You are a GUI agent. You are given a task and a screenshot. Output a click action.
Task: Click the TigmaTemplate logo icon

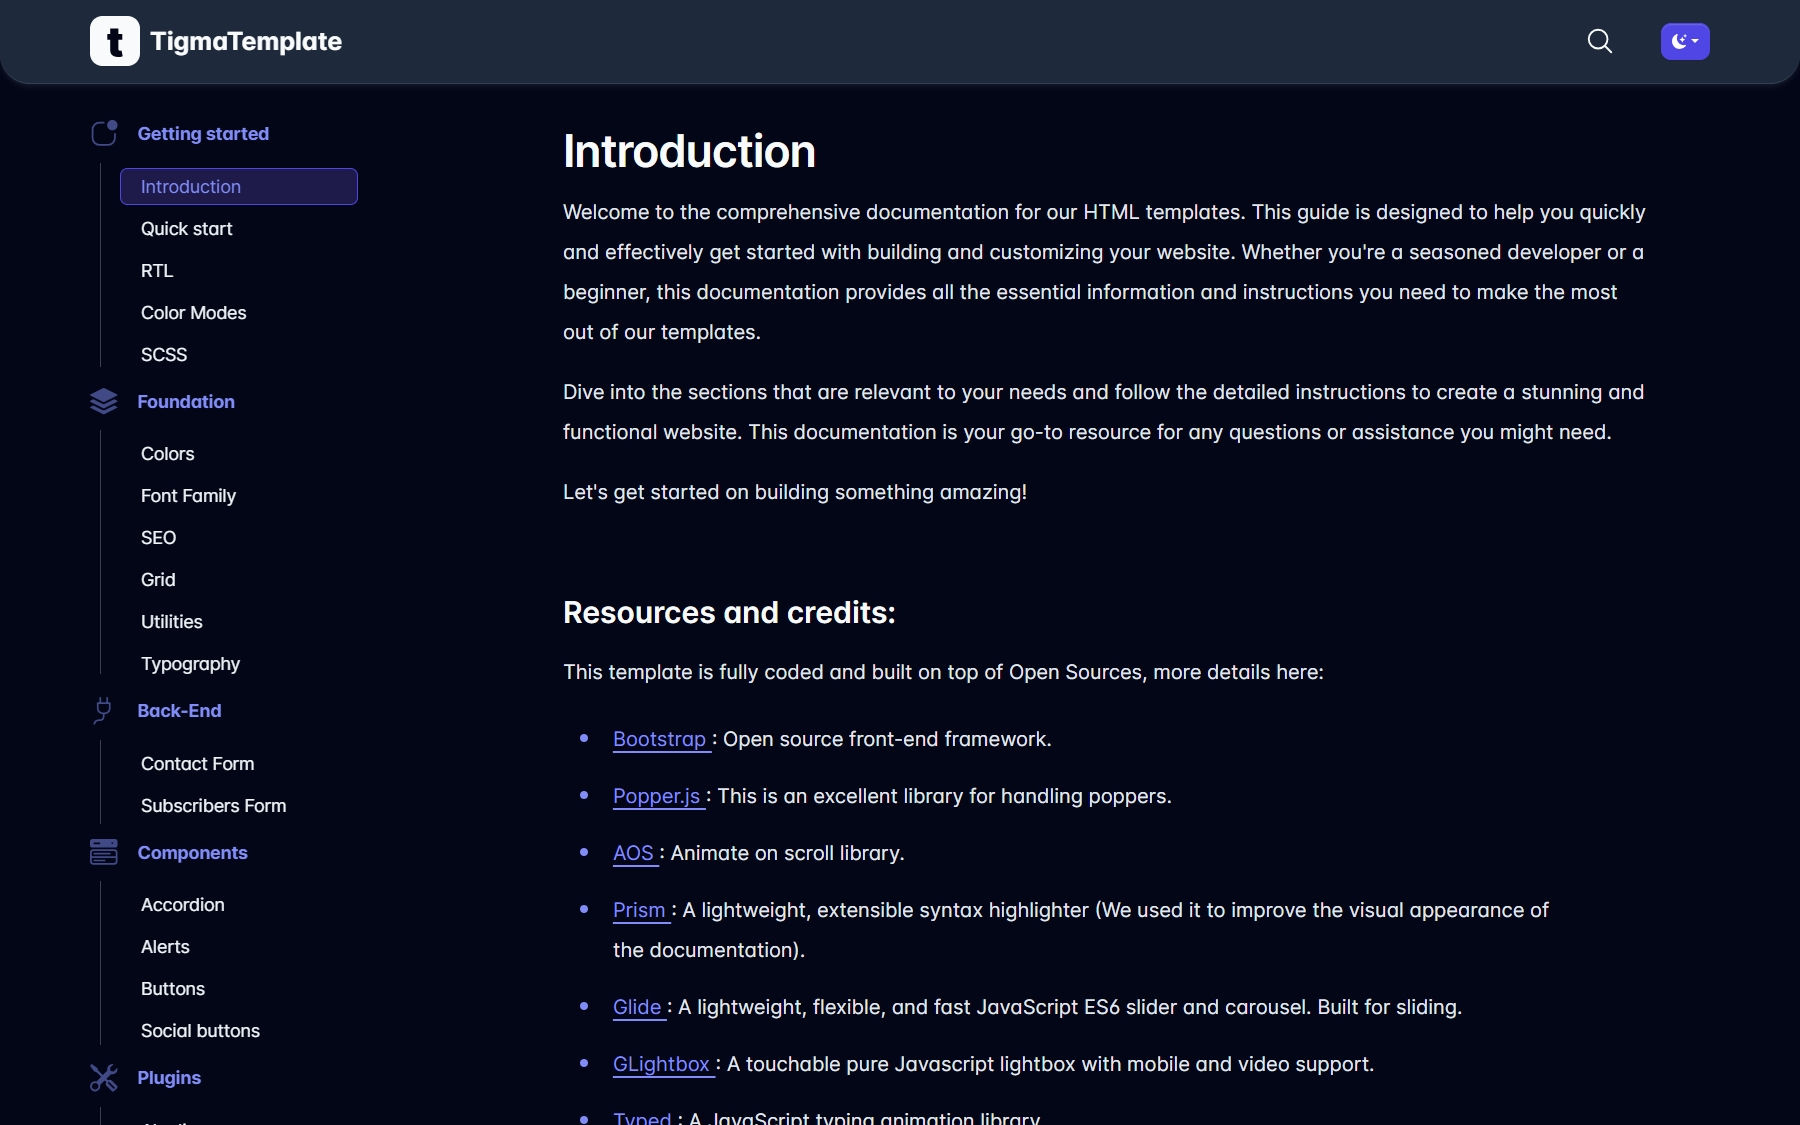(115, 41)
